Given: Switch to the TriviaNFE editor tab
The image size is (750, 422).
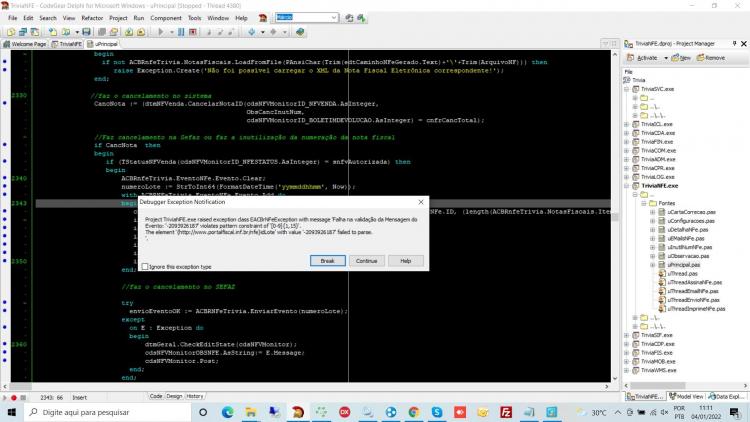Looking at the screenshot, I should (x=66, y=44).
